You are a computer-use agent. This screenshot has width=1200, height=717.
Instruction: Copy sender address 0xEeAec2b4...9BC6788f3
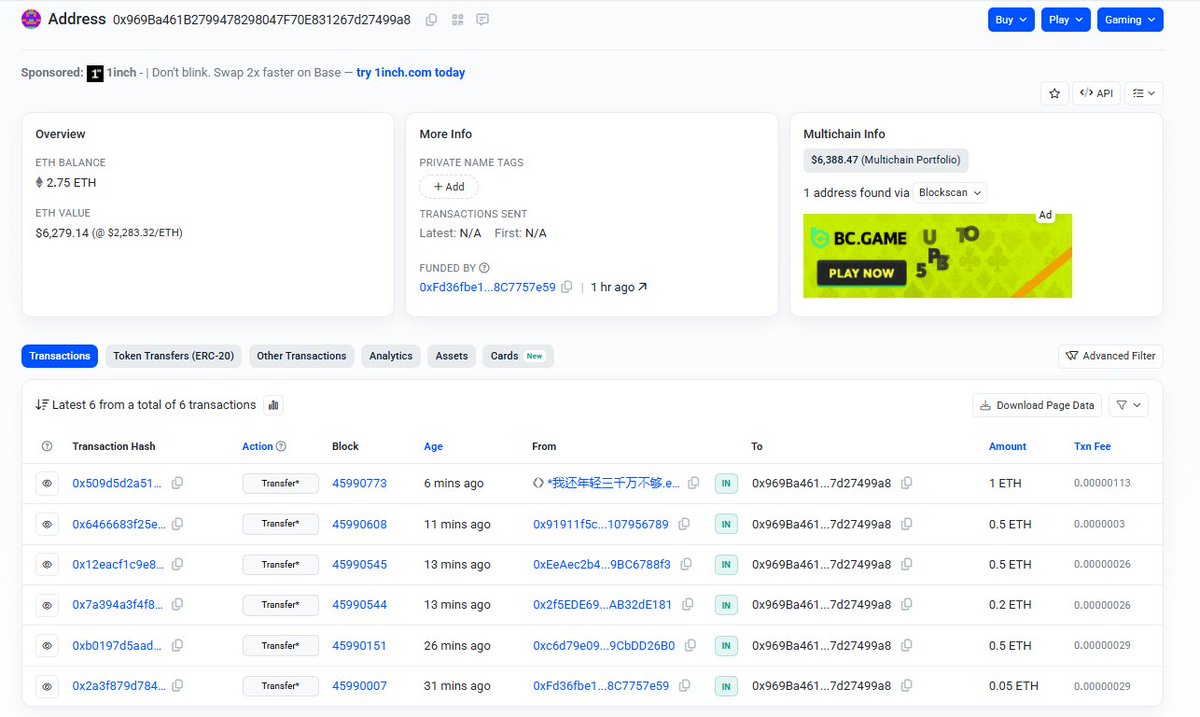point(686,564)
